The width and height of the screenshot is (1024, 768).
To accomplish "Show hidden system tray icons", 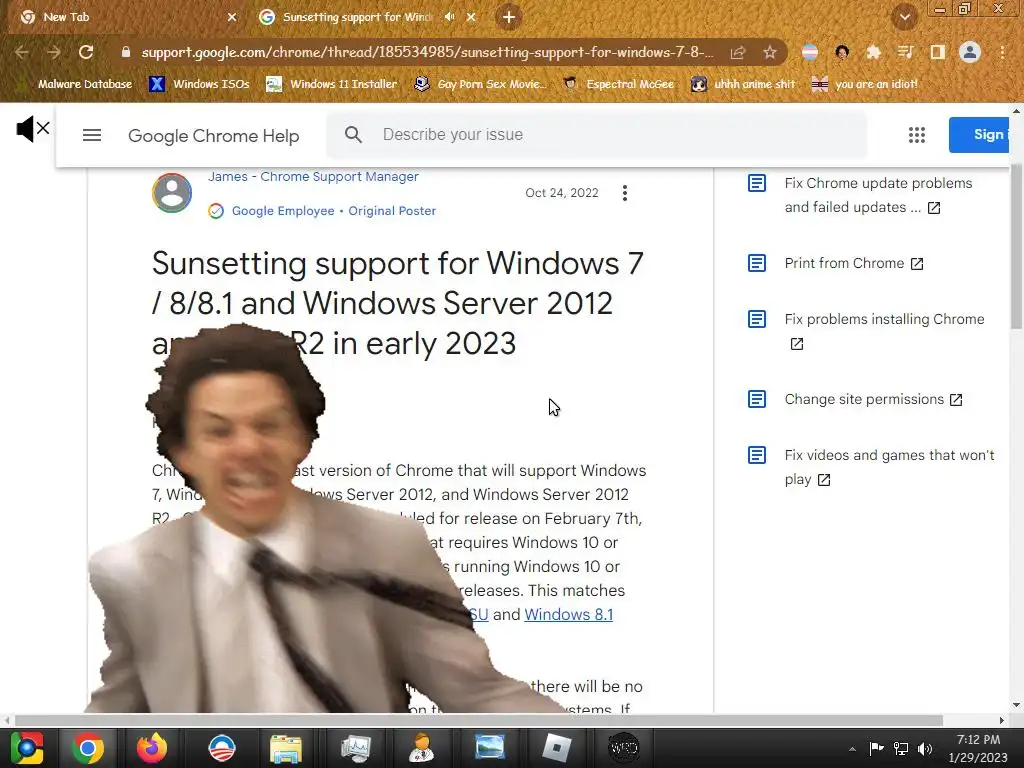I will pyautogui.click(x=852, y=749).
